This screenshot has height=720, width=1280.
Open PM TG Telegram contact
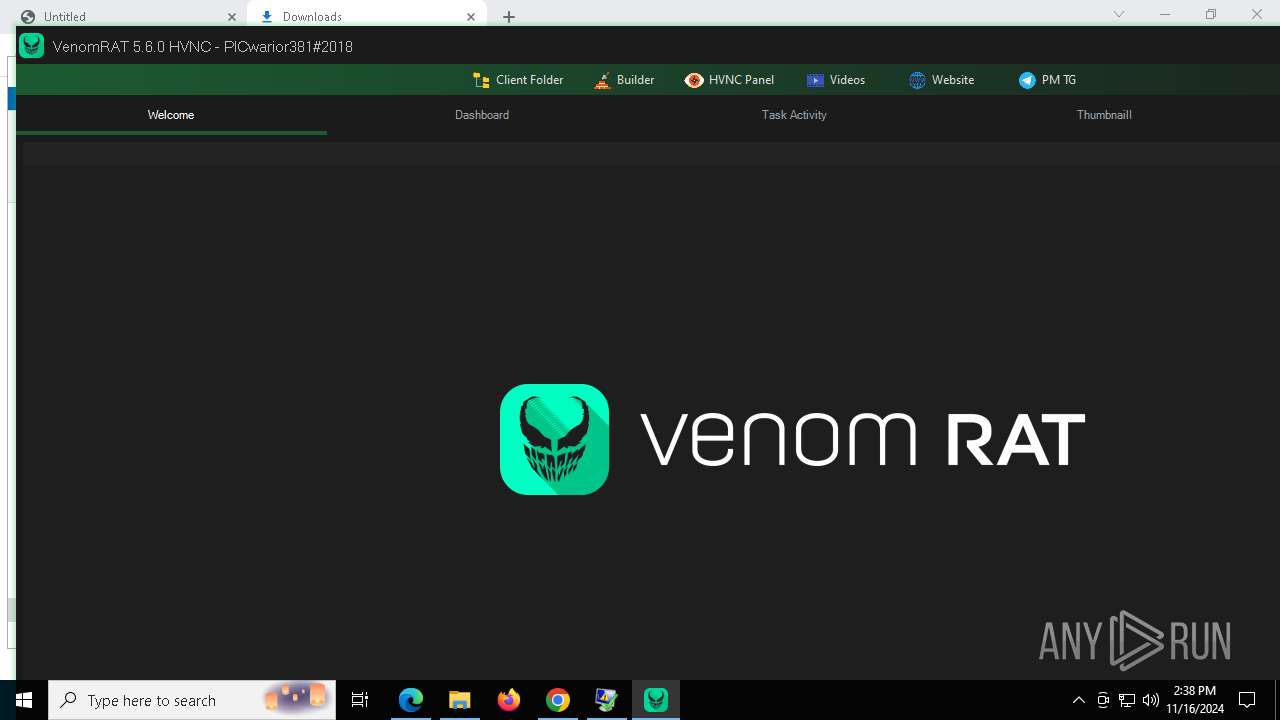(1047, 80)
